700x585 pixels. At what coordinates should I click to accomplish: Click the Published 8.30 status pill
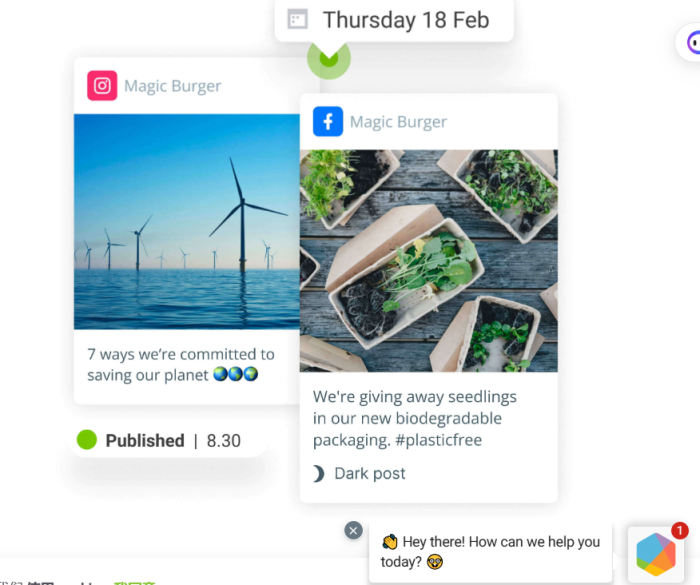click(168, 440)
